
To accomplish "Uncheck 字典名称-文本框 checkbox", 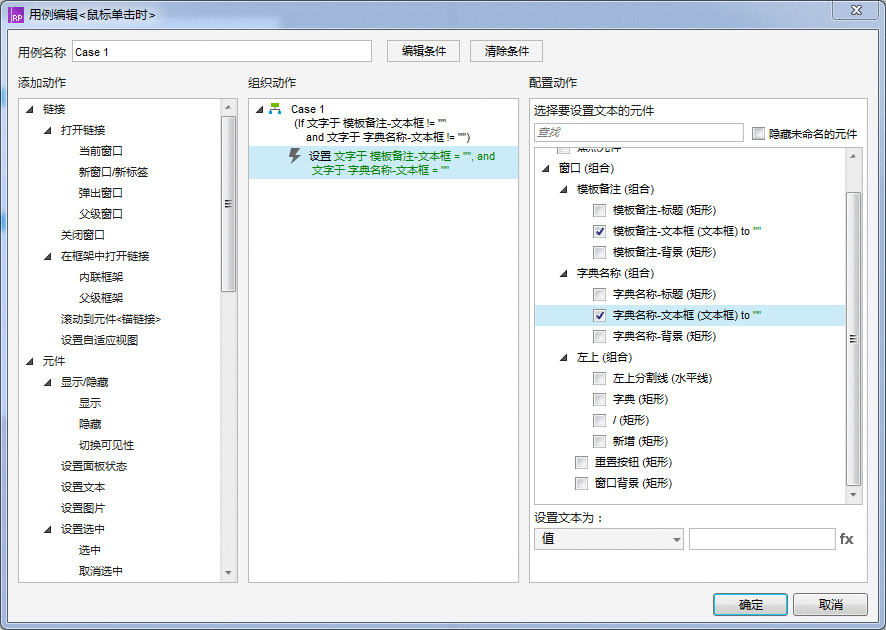I will [600, 315].
